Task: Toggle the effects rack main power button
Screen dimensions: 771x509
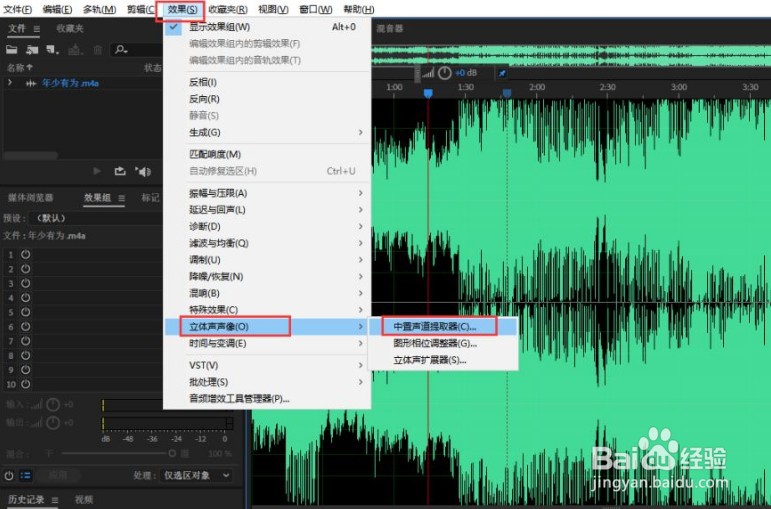Action: coord(9,476)
